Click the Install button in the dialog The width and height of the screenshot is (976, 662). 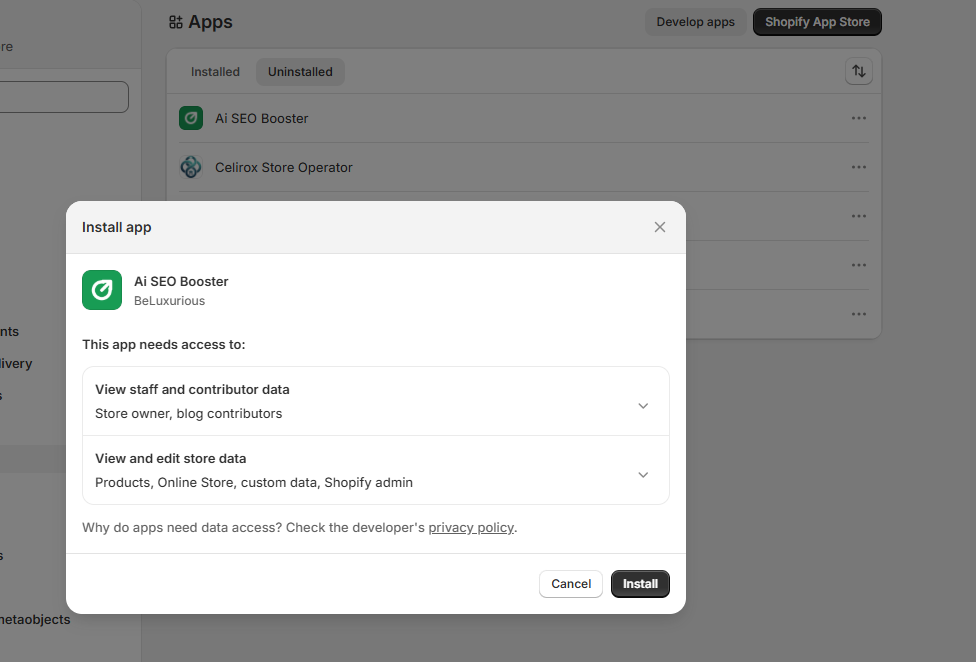(640, 584)
